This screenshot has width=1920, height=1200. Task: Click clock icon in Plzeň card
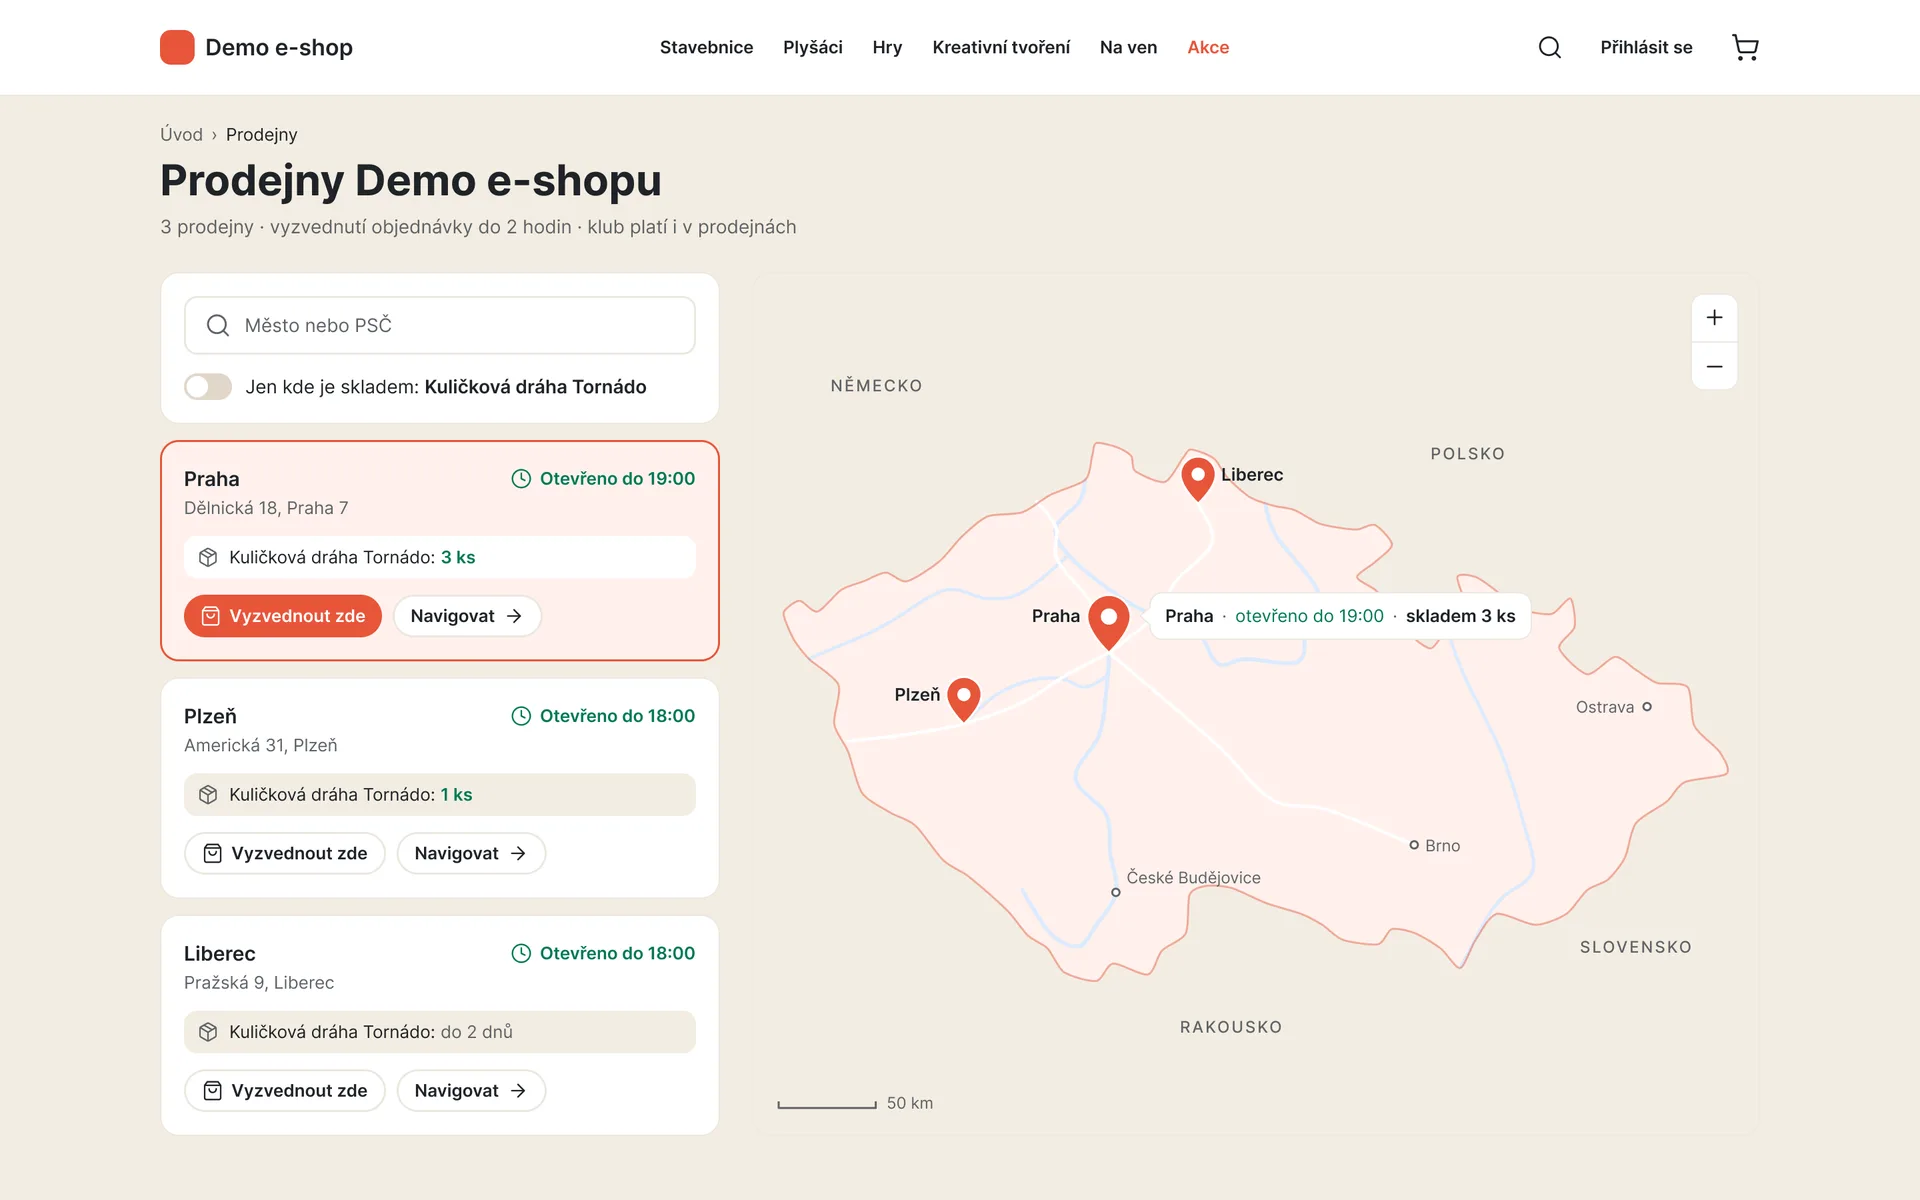click(521, 716)
